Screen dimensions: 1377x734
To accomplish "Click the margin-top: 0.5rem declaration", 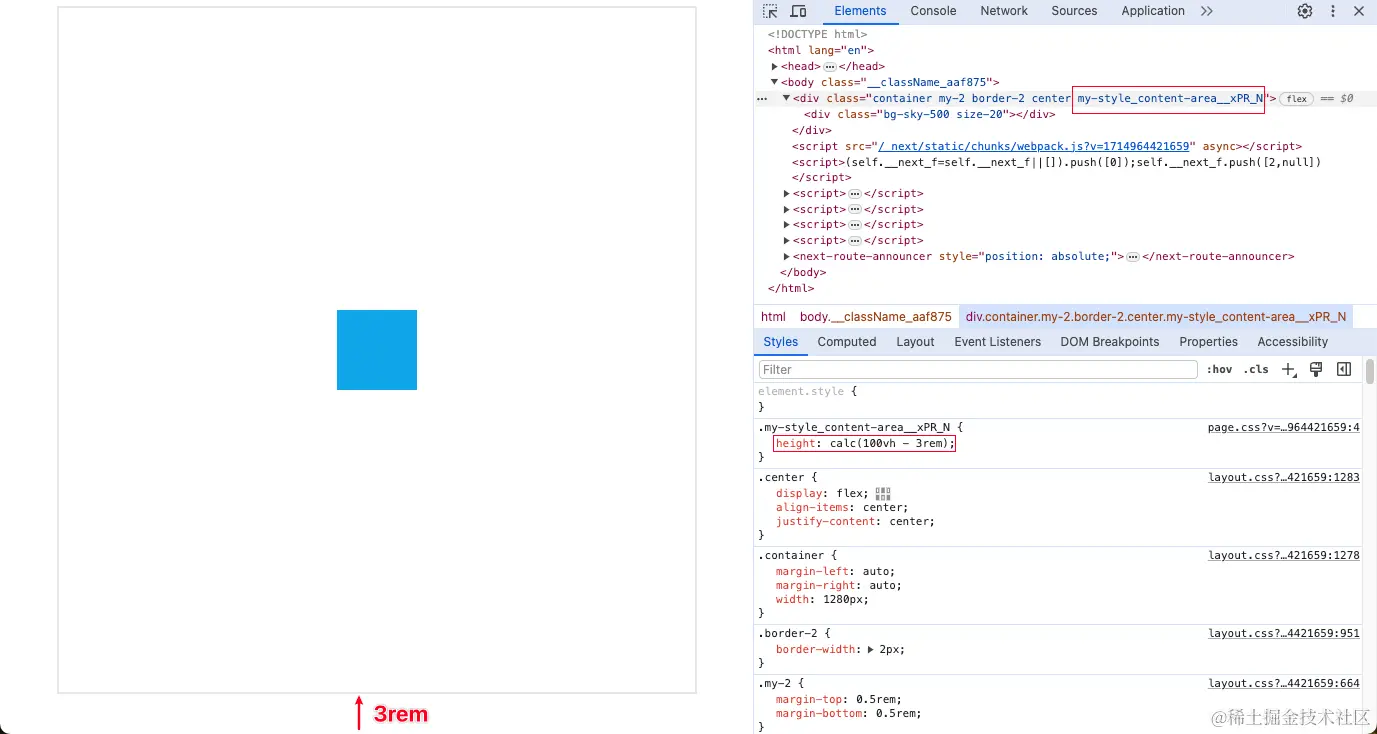I will click(841, 700).
